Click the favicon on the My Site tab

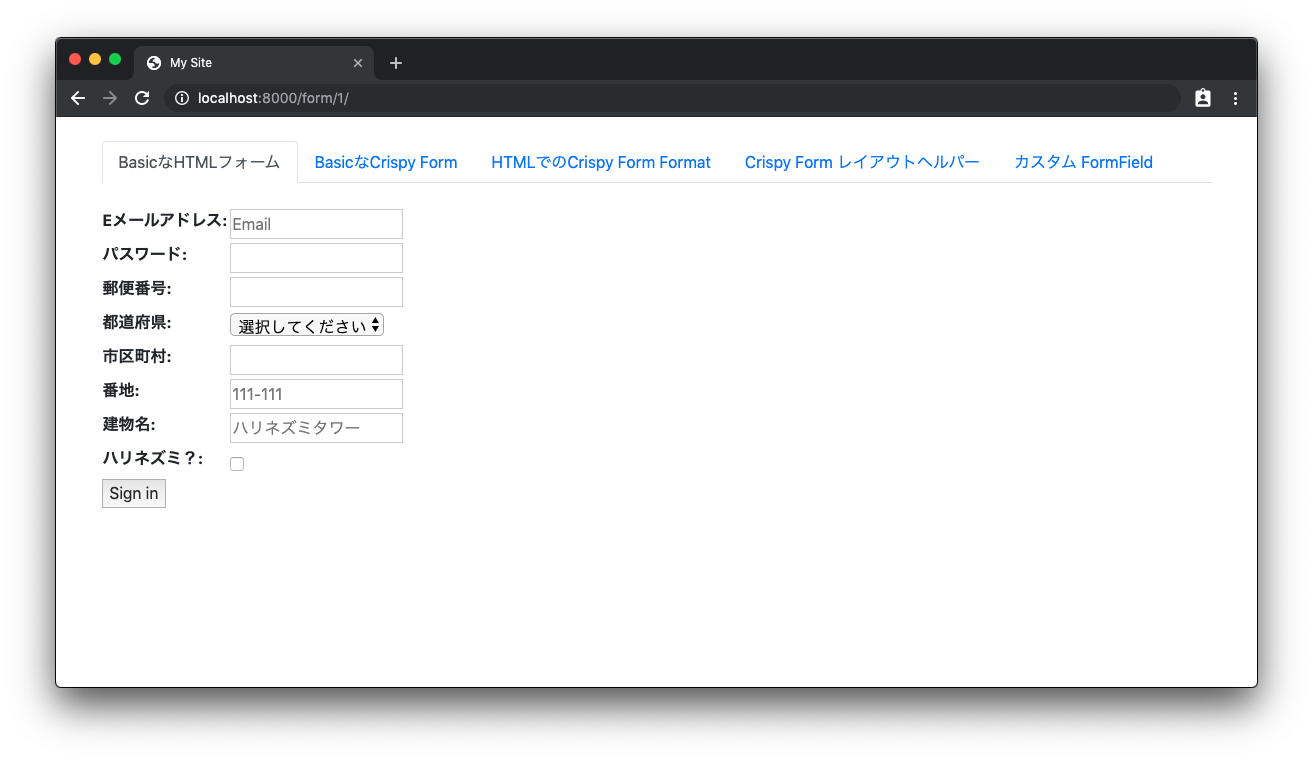tap(153, 62)
